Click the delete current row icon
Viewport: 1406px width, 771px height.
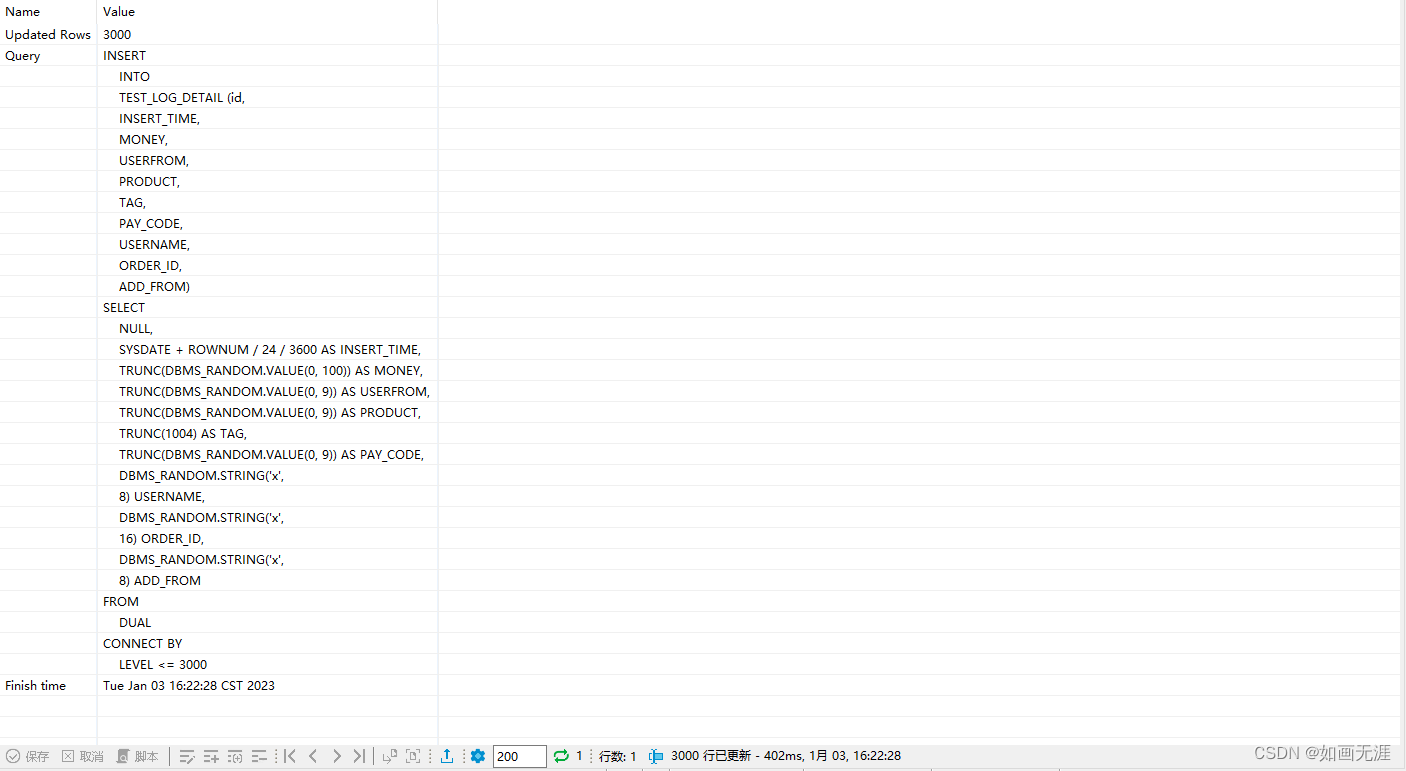(x=259, y=756)
